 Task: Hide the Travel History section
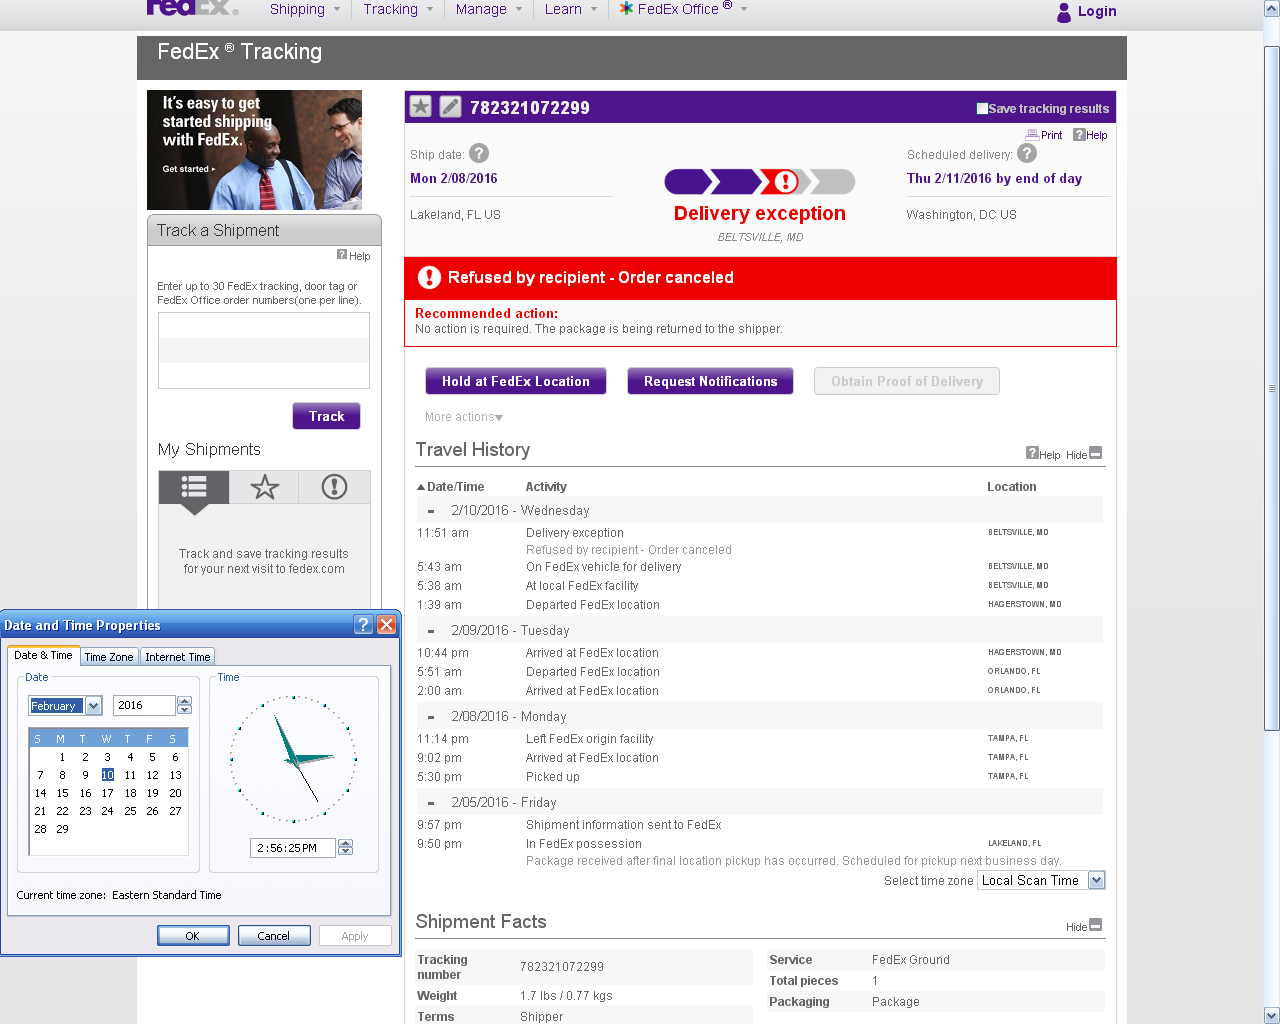pos(1095,454)
